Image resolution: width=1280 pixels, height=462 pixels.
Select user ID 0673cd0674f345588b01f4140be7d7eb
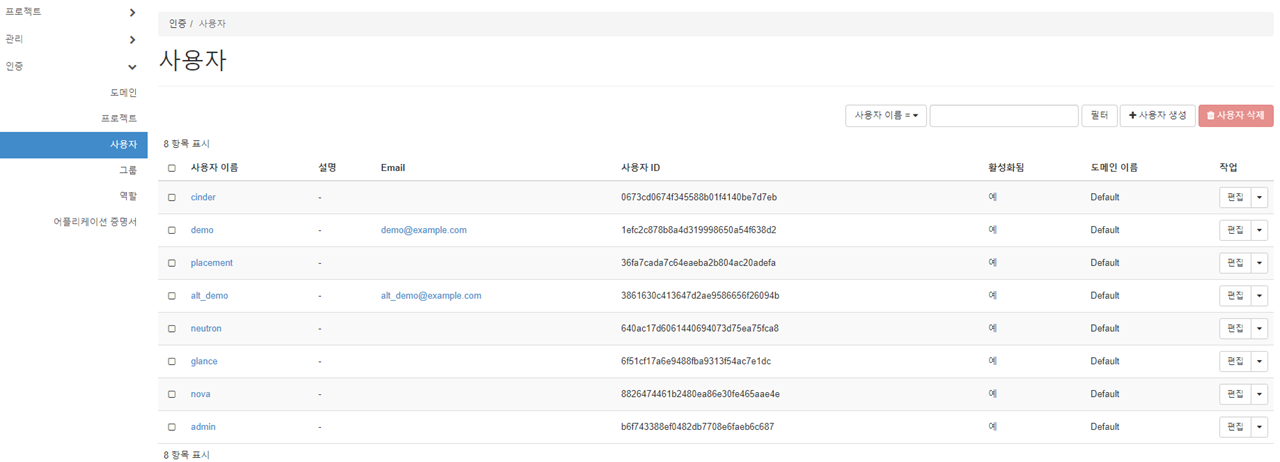[699, 197]
